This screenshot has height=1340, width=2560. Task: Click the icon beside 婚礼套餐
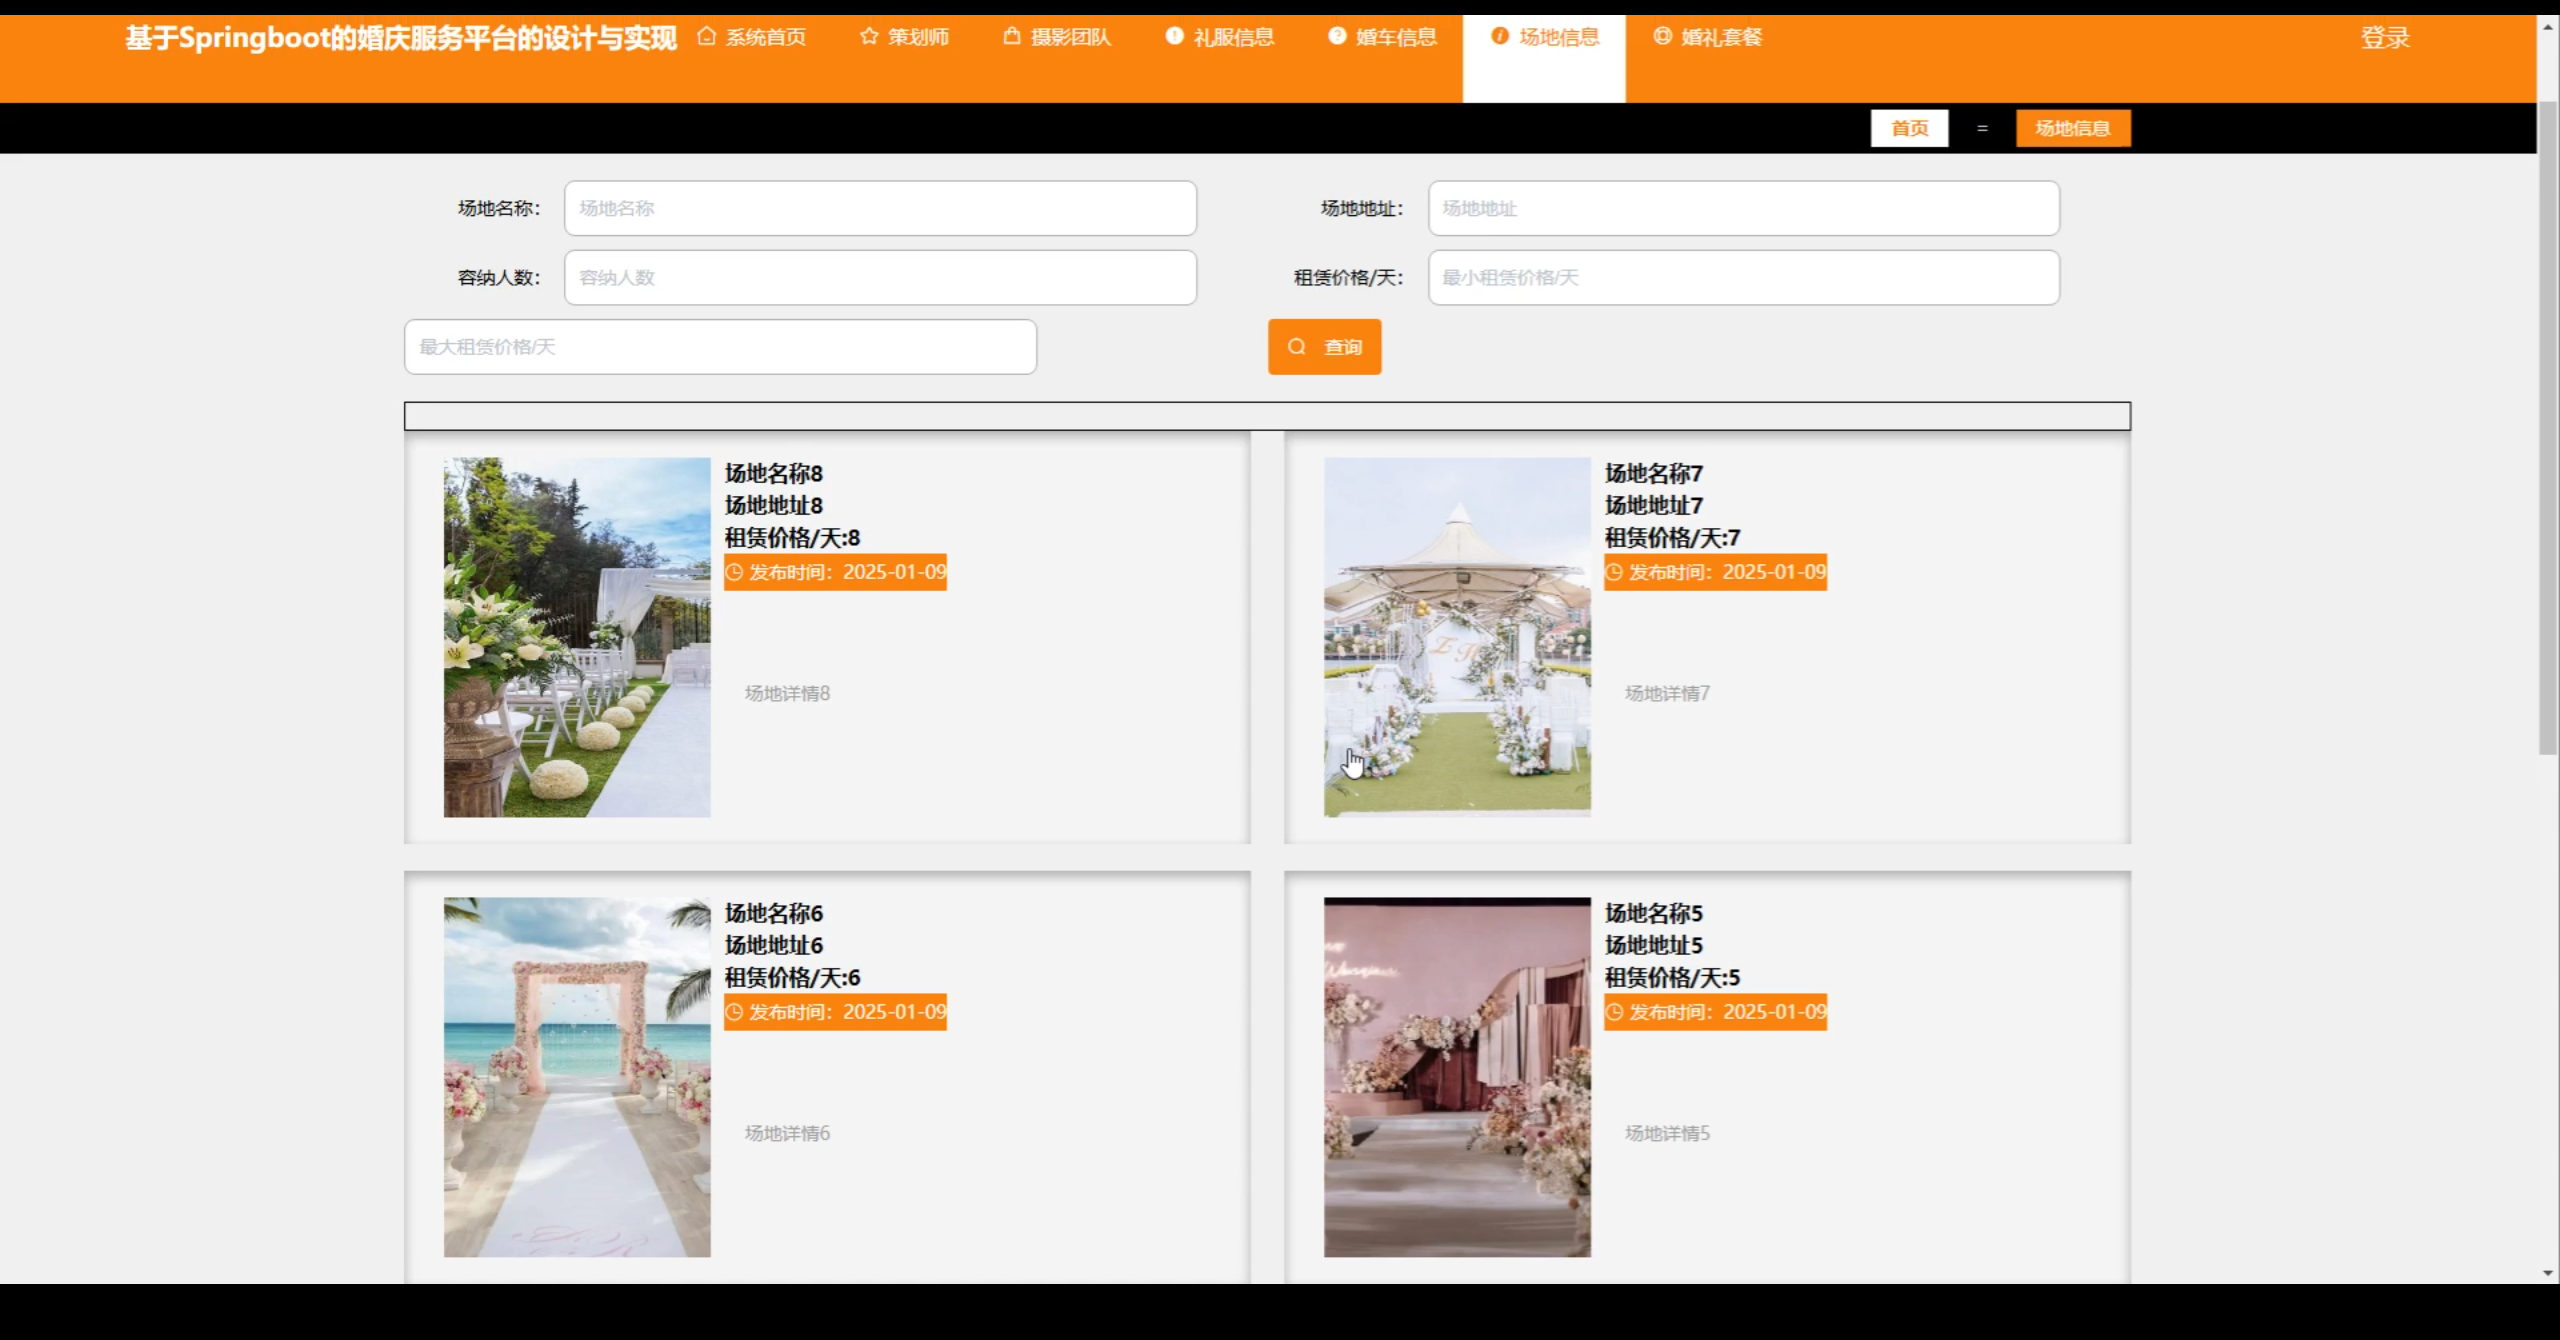[x=1662, y=37]
